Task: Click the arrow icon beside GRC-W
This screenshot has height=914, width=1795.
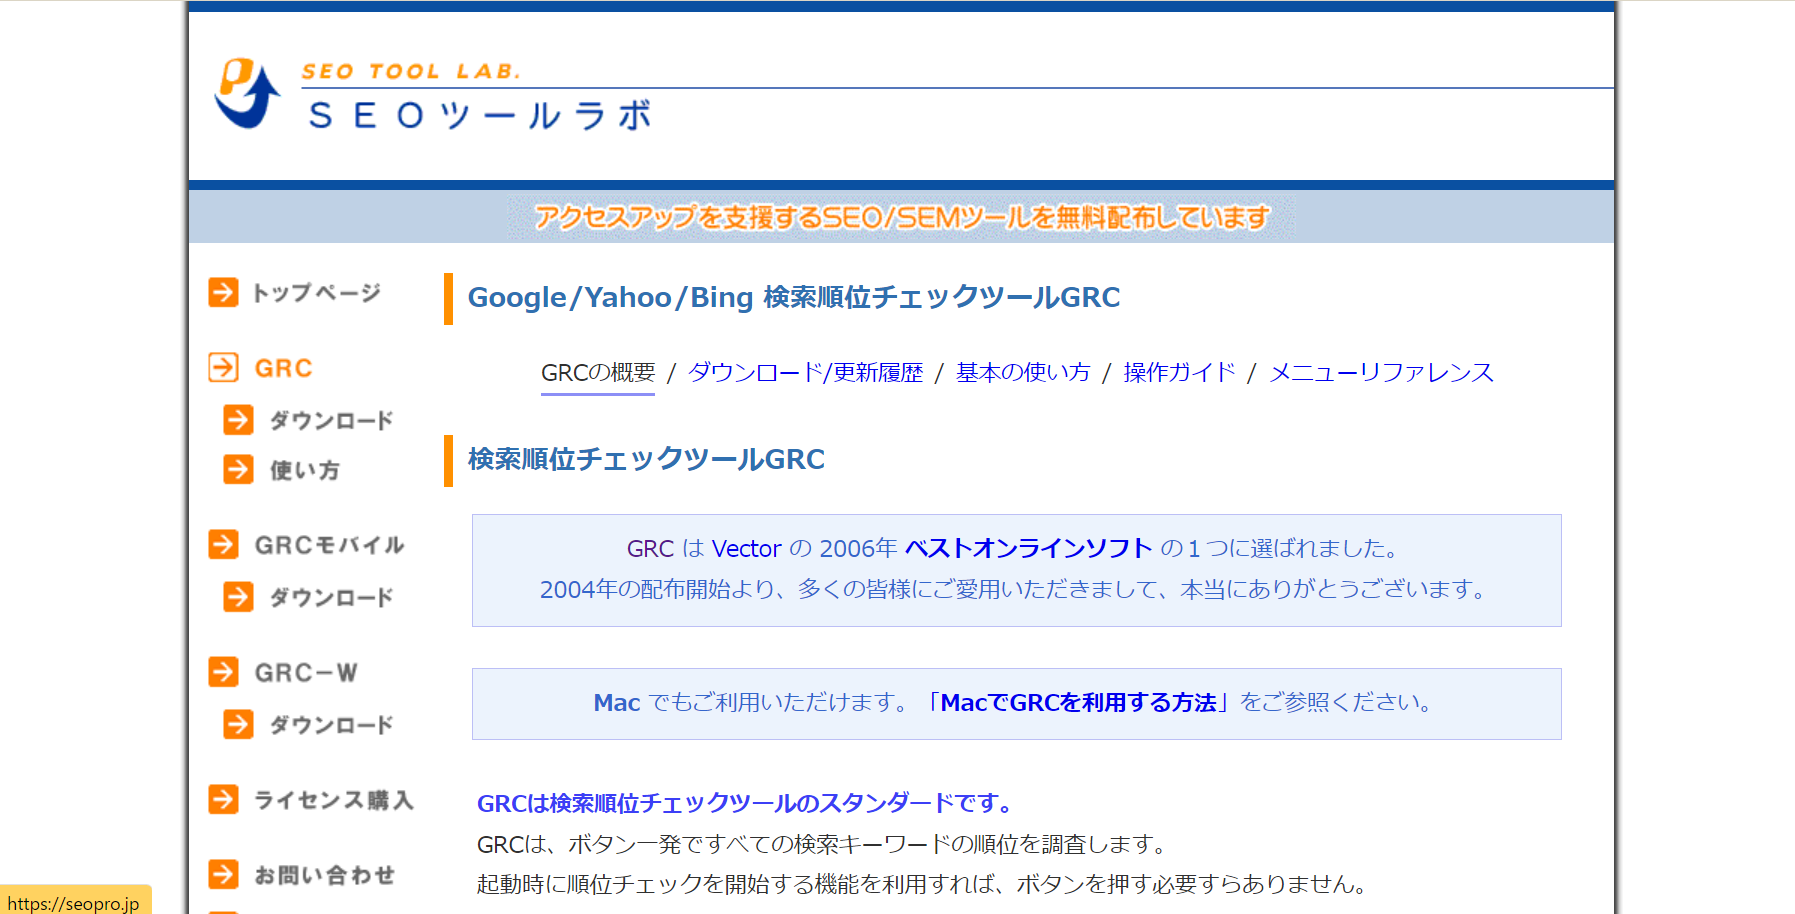Action: tap(223, 672)
